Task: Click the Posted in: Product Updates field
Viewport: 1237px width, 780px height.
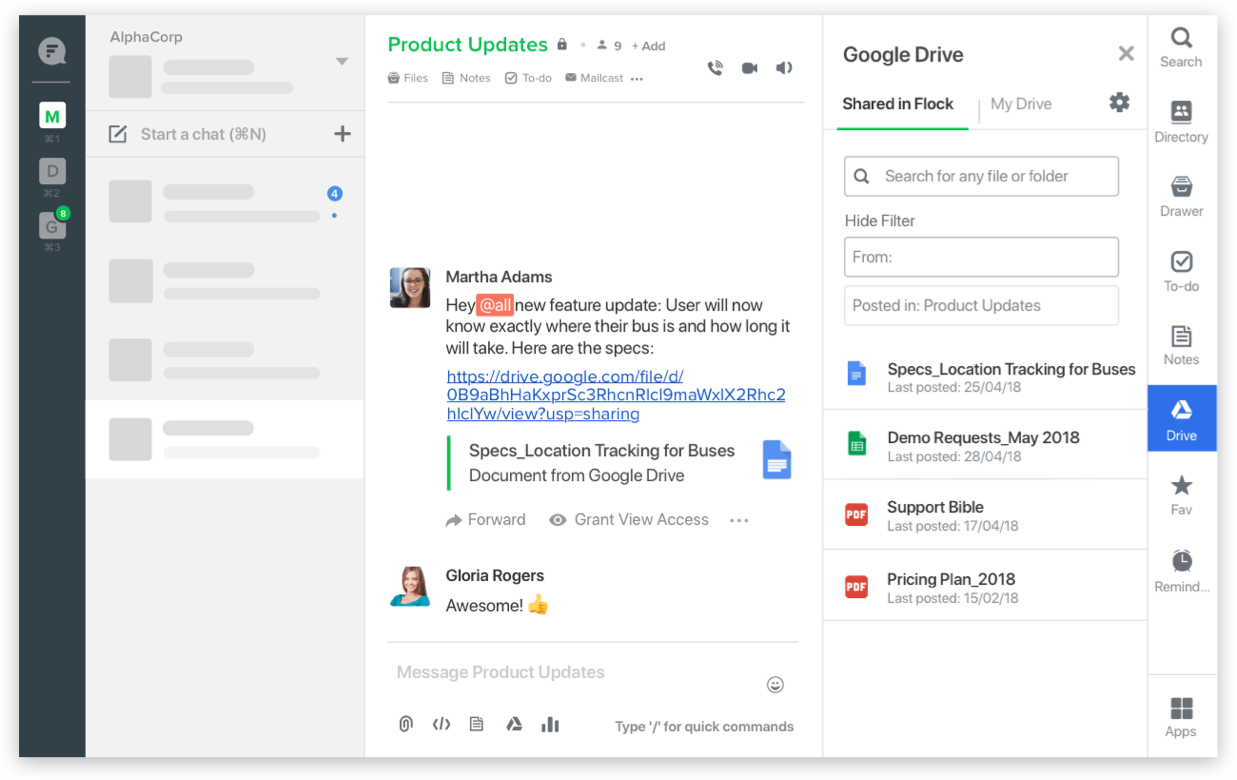Action: tap(981, 306)
